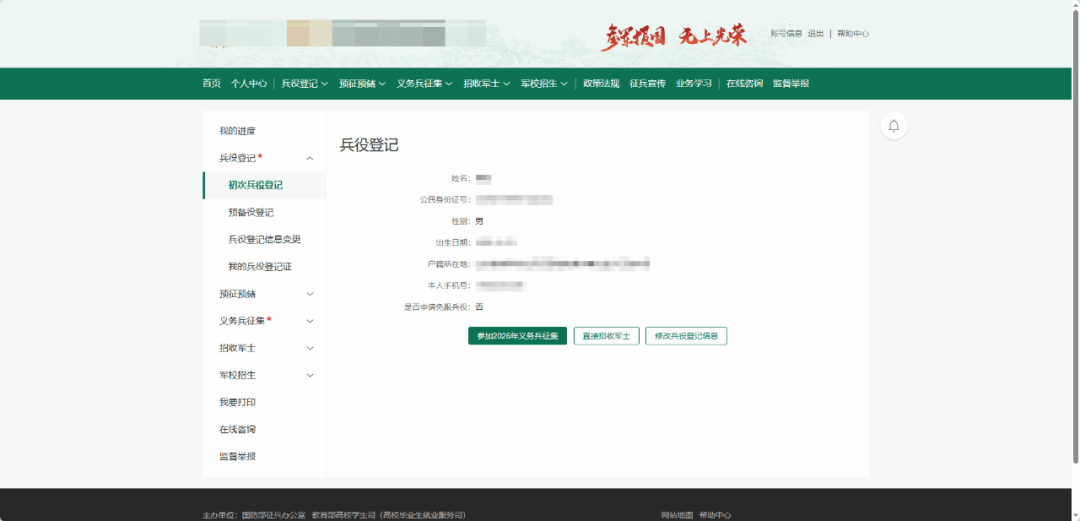The image size is (1080, 521).
Task: Open 帮助中心 link in header
Action: (853, 34)
